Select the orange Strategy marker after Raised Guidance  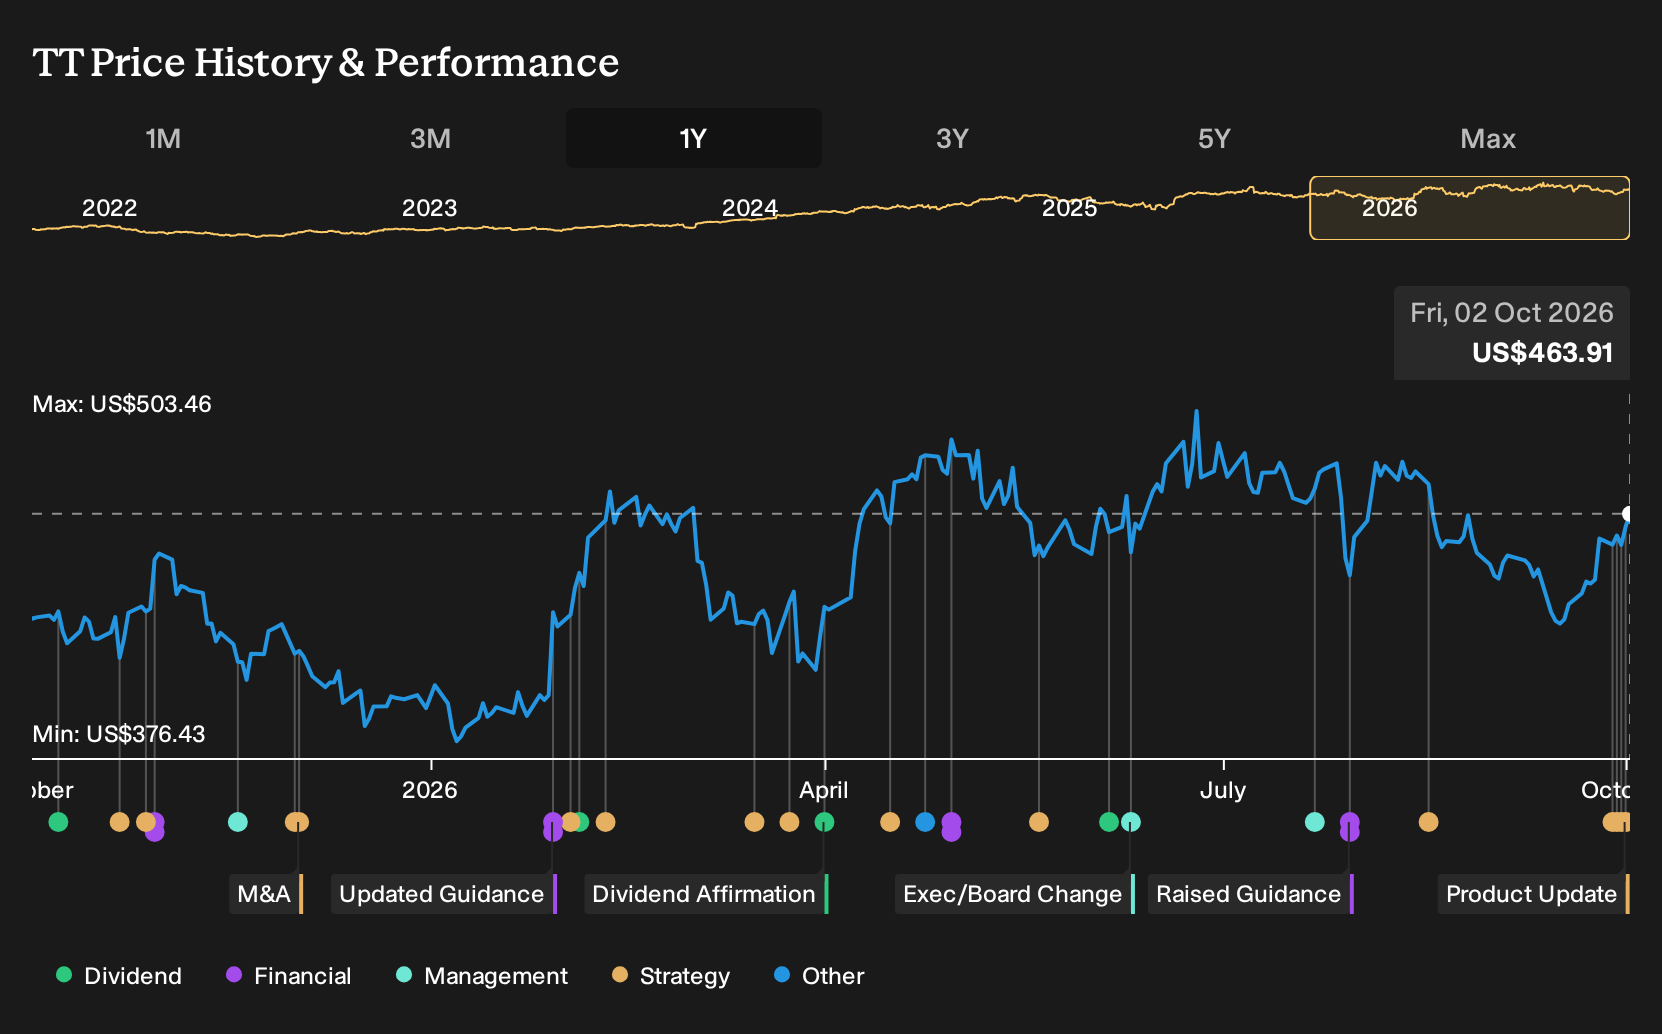[x=1428, y=822]
